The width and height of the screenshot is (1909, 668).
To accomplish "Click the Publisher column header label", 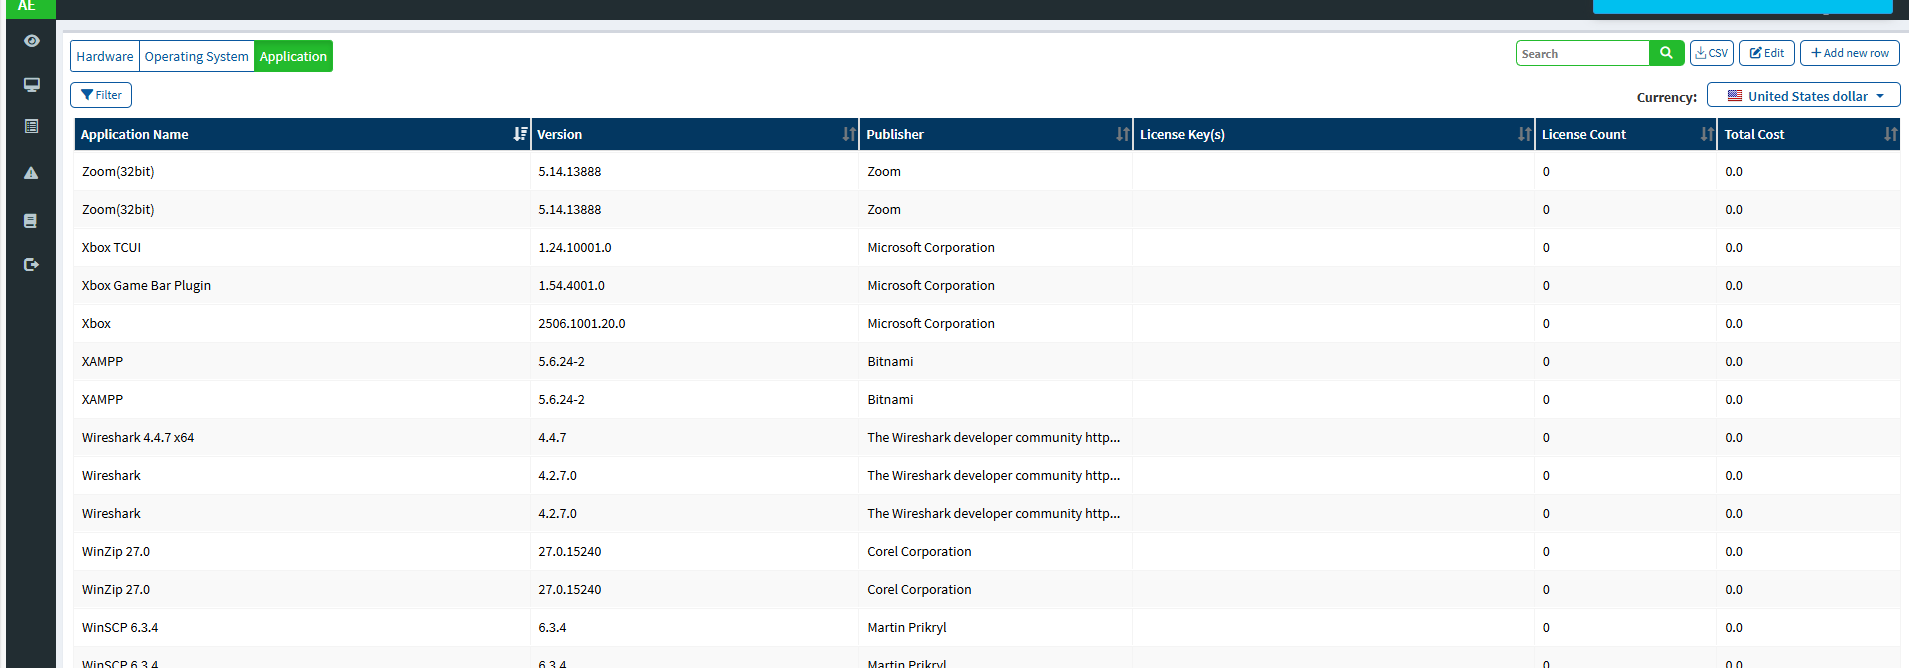I will pos(895,134).
